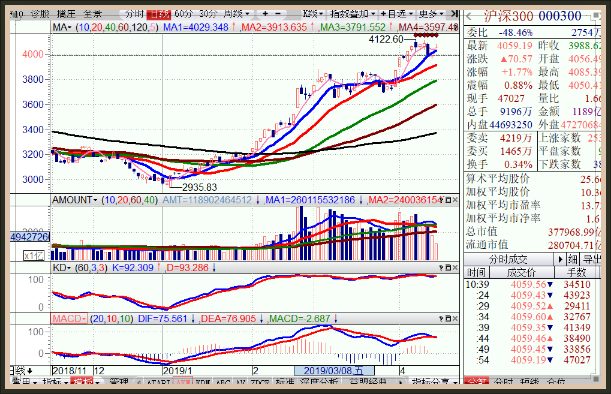Click the x1亿 unit label box
This screenshot has height=394, width=611.
tap(34, 256)
